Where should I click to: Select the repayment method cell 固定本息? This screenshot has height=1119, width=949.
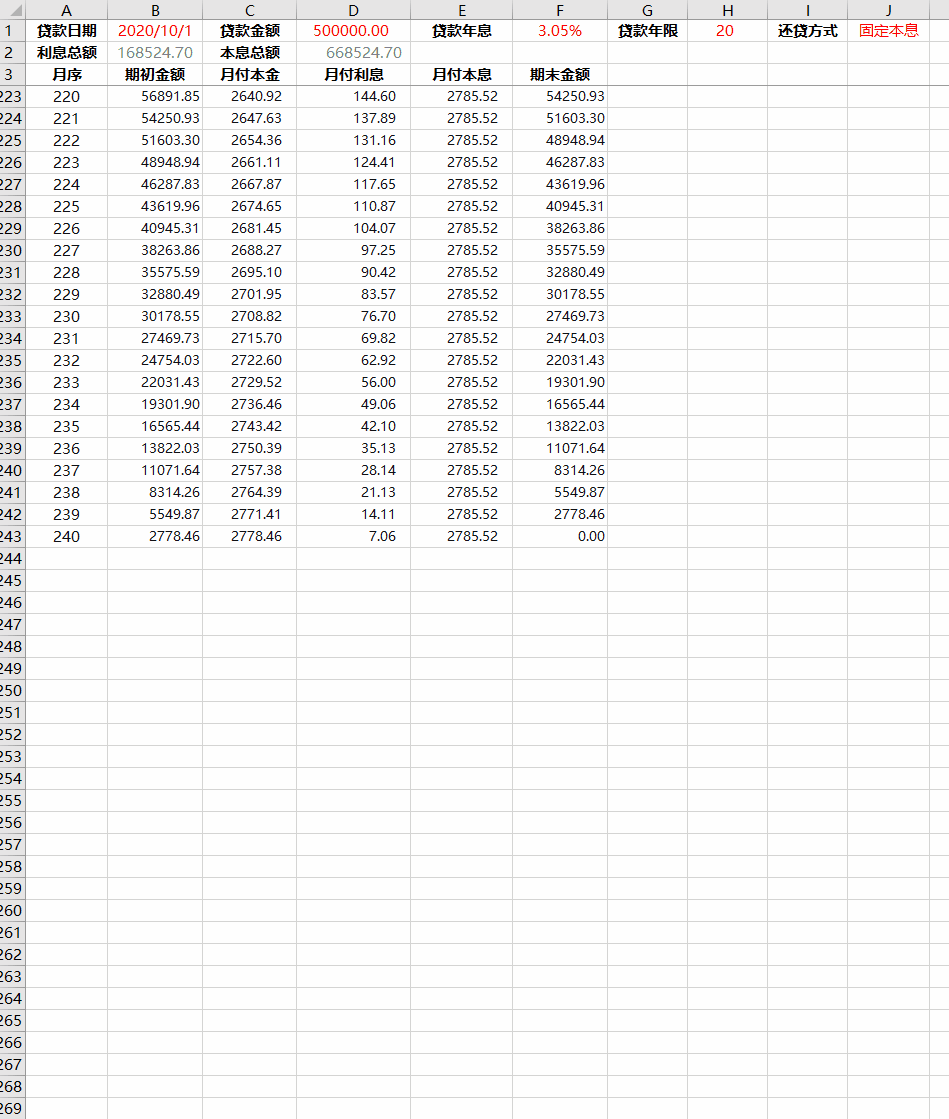click(888, 31)
